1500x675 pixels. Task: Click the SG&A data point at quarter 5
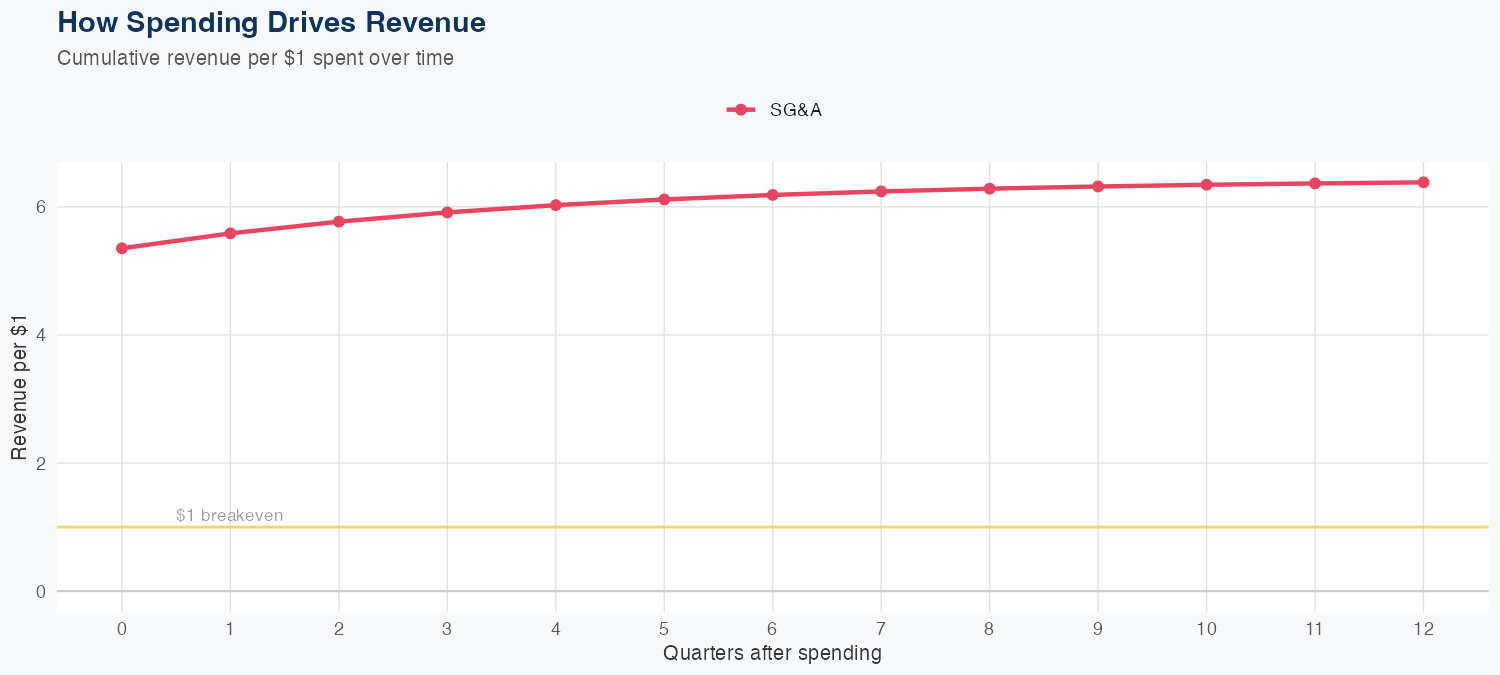click(x=664, y=199)
